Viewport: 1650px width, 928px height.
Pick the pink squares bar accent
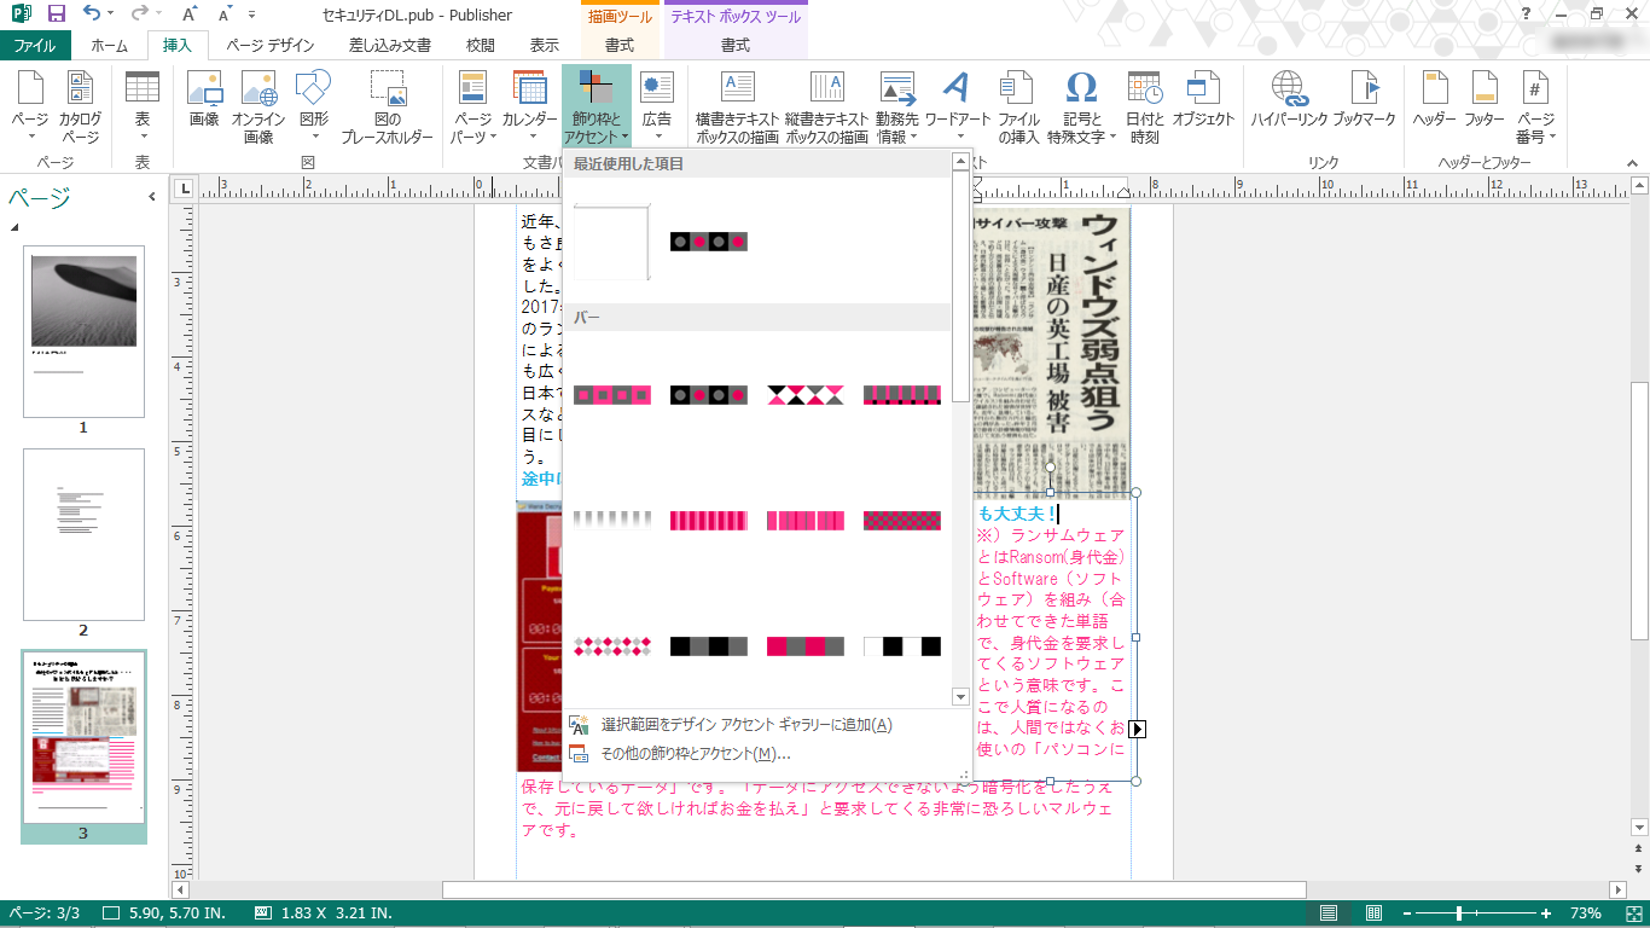(612, 395)
